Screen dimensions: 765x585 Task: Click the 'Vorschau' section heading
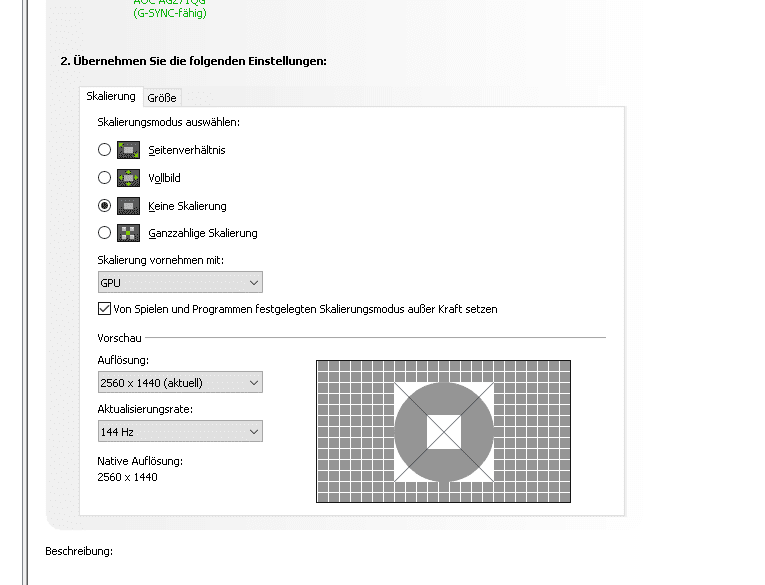coord(120,338)
